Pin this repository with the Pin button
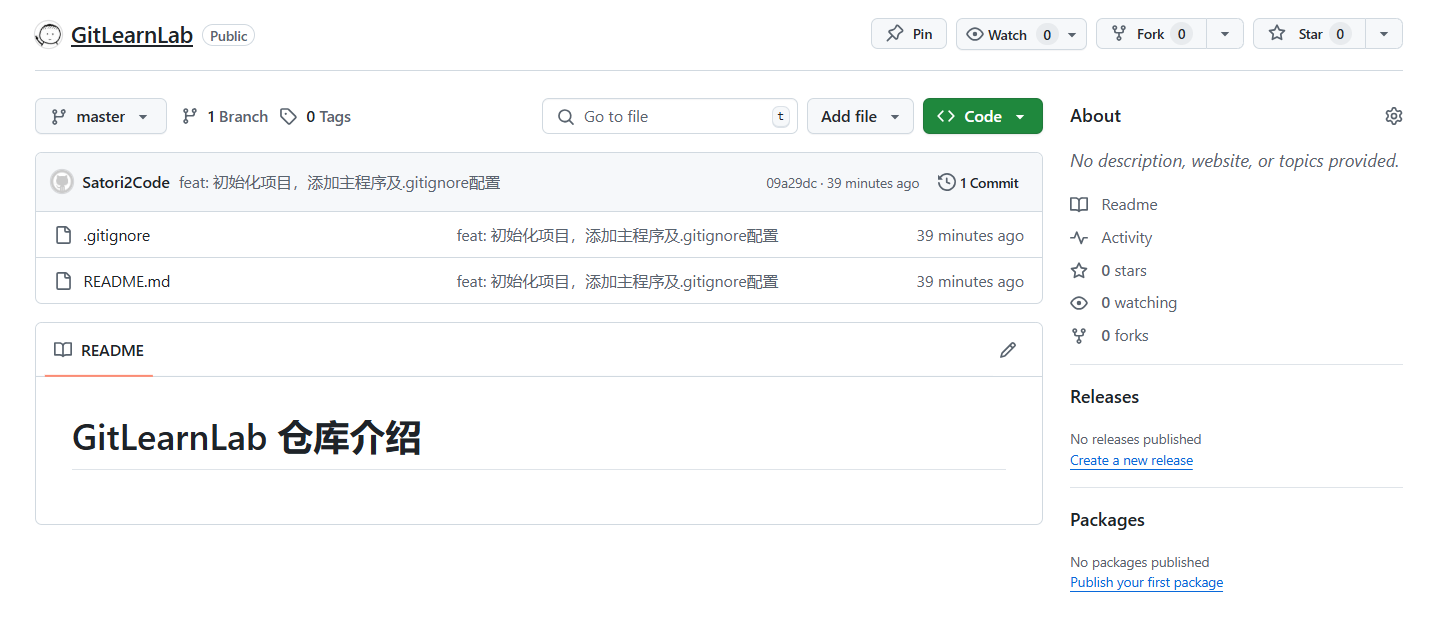 pyautogui.click(x=909, y=34)
